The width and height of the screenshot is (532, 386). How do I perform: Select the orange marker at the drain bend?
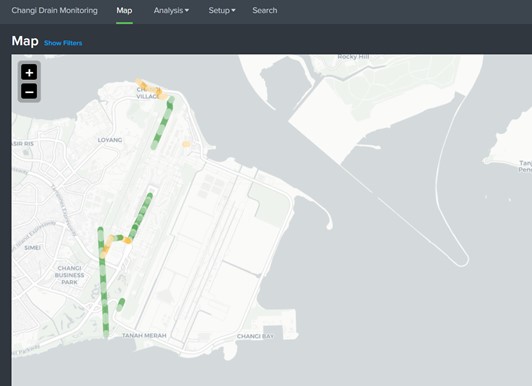coord(127,240)
